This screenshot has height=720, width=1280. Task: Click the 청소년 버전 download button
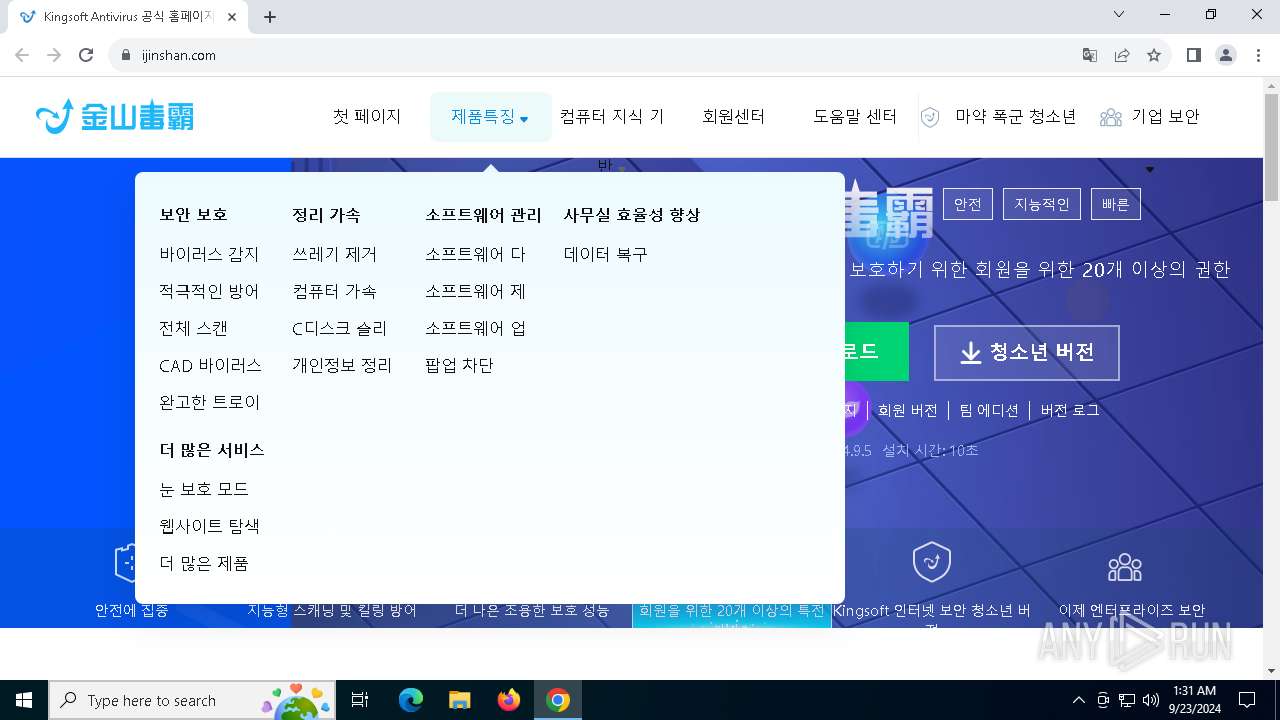(x=1027, y=352)
